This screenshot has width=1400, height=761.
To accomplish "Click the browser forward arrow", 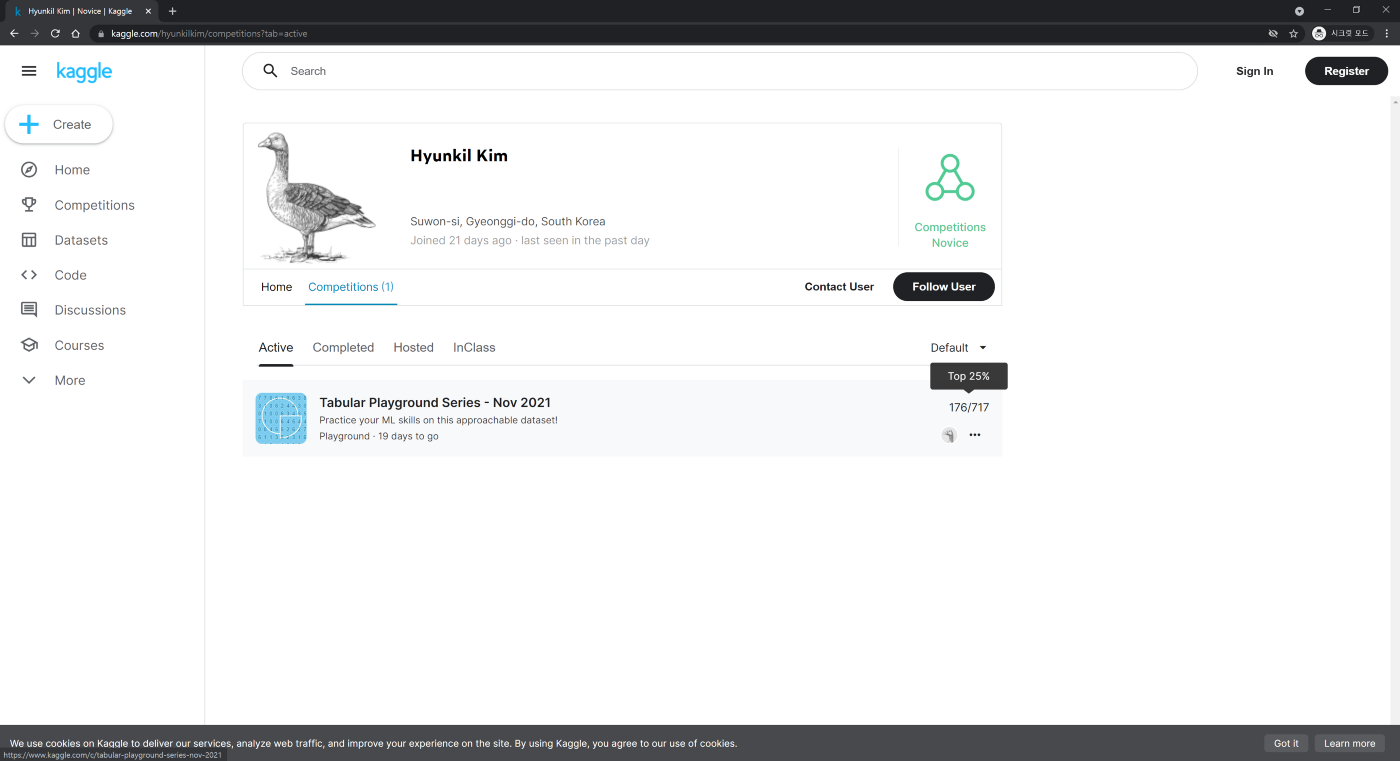I will click(35, 33).
